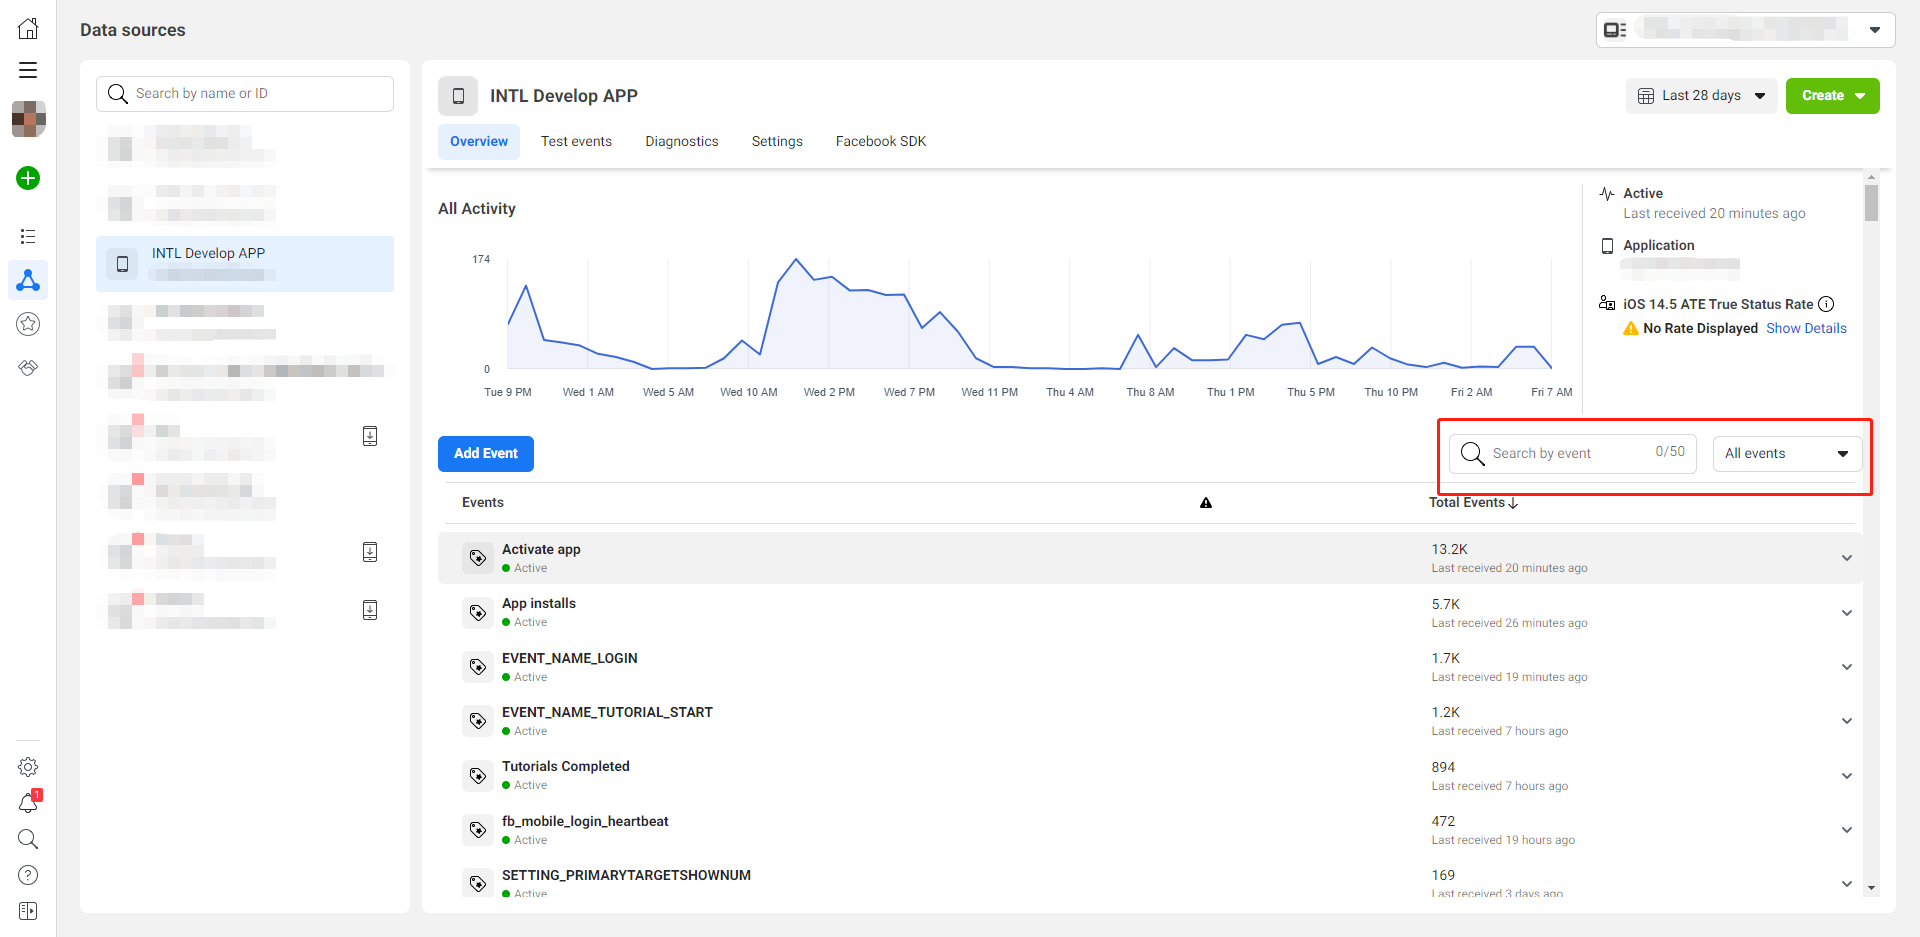Click the info icon beside ATE True Status Rate
This screenshot has width=1920, height=937.
pos(1826,304)
